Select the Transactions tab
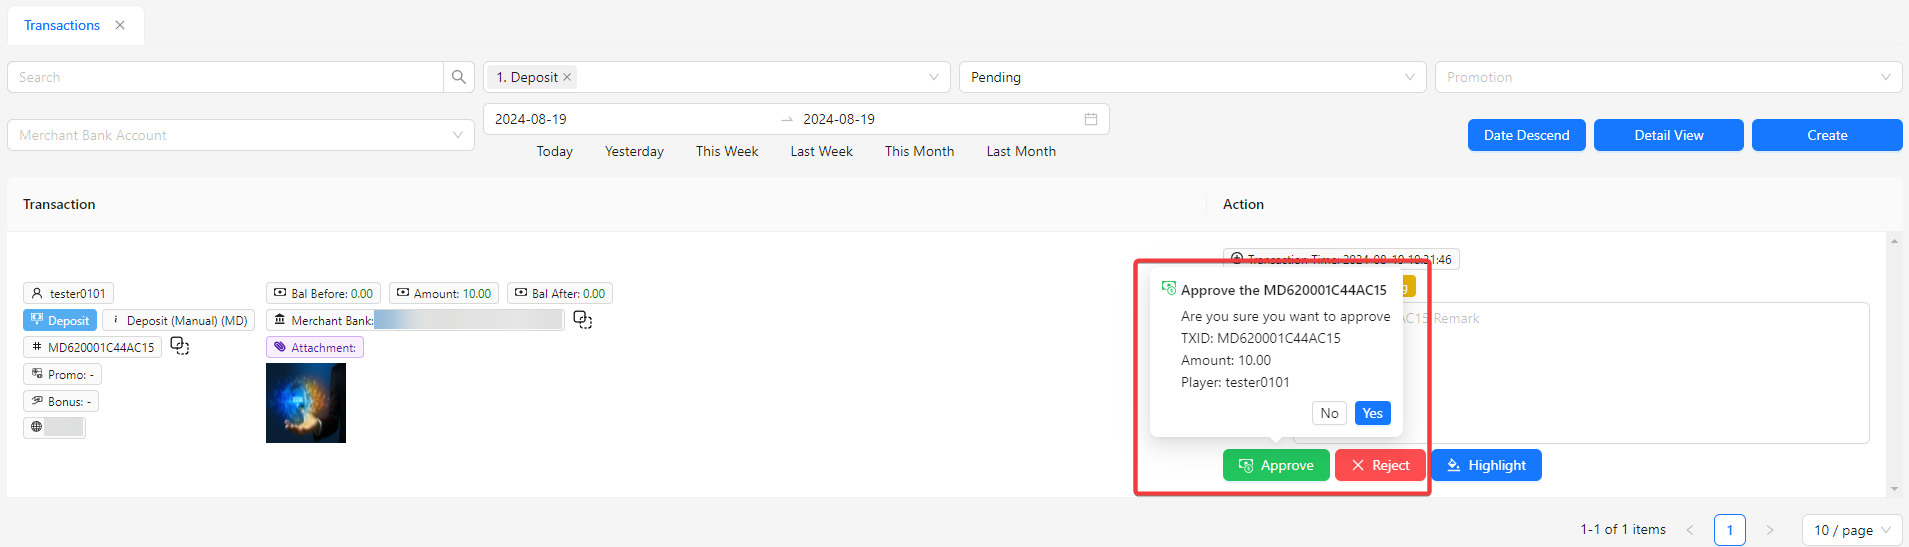1909x547 pixels. (x=62, y=25)
